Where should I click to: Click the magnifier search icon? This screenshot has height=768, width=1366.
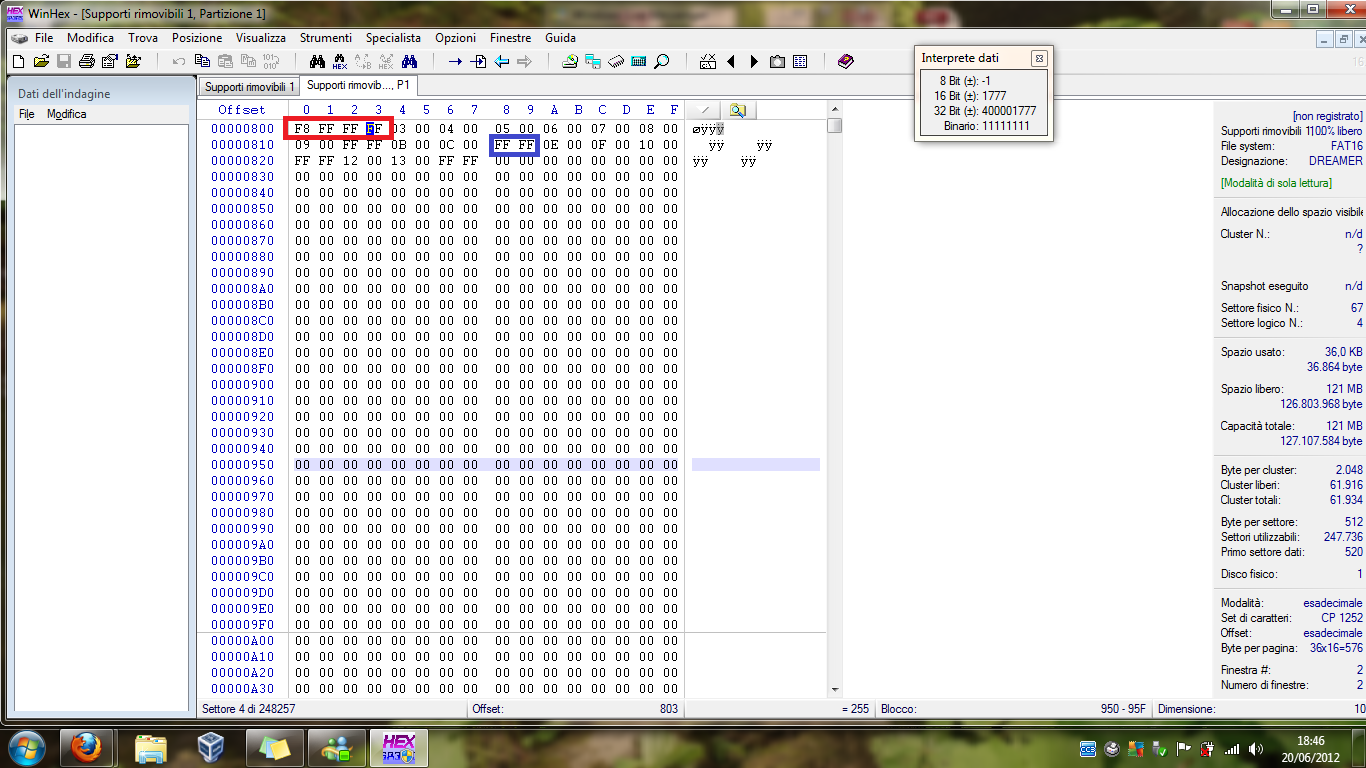click(662, 61)
